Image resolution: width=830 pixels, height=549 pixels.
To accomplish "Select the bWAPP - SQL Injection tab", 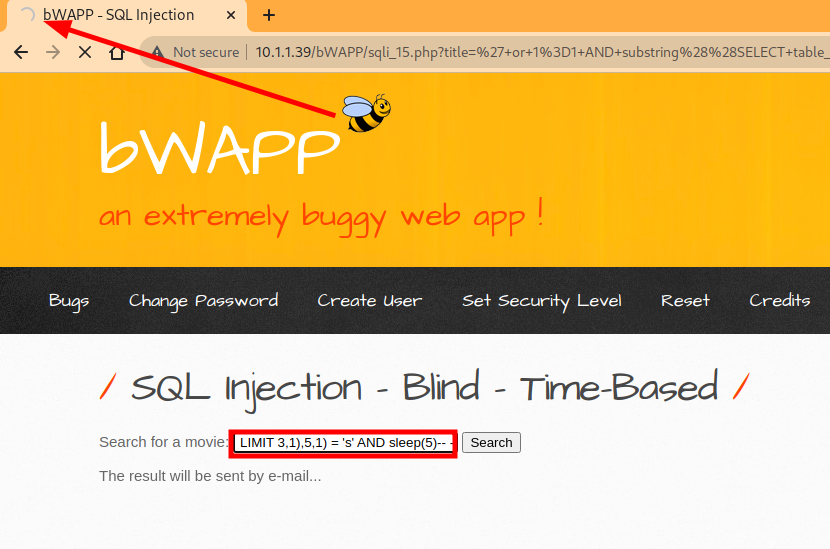I will [x=126, y=15].
